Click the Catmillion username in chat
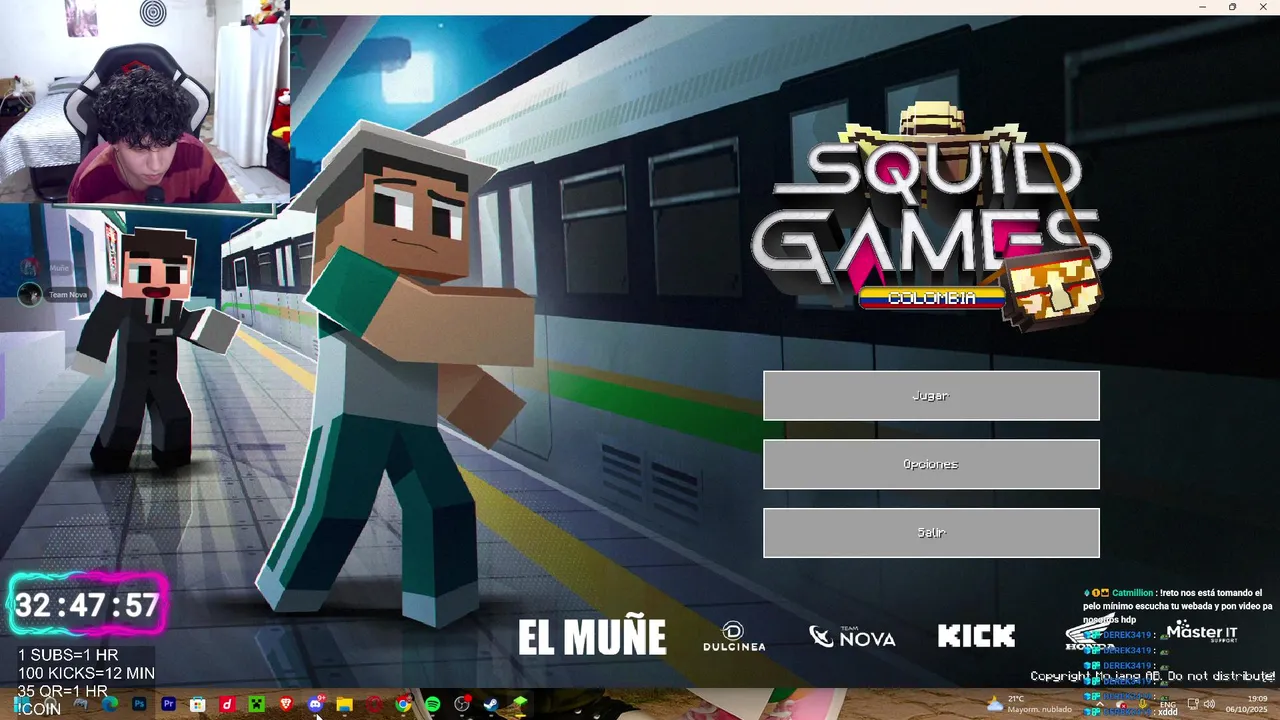Viewport: 1280px width, 720px height. (x=1134, y=593)
